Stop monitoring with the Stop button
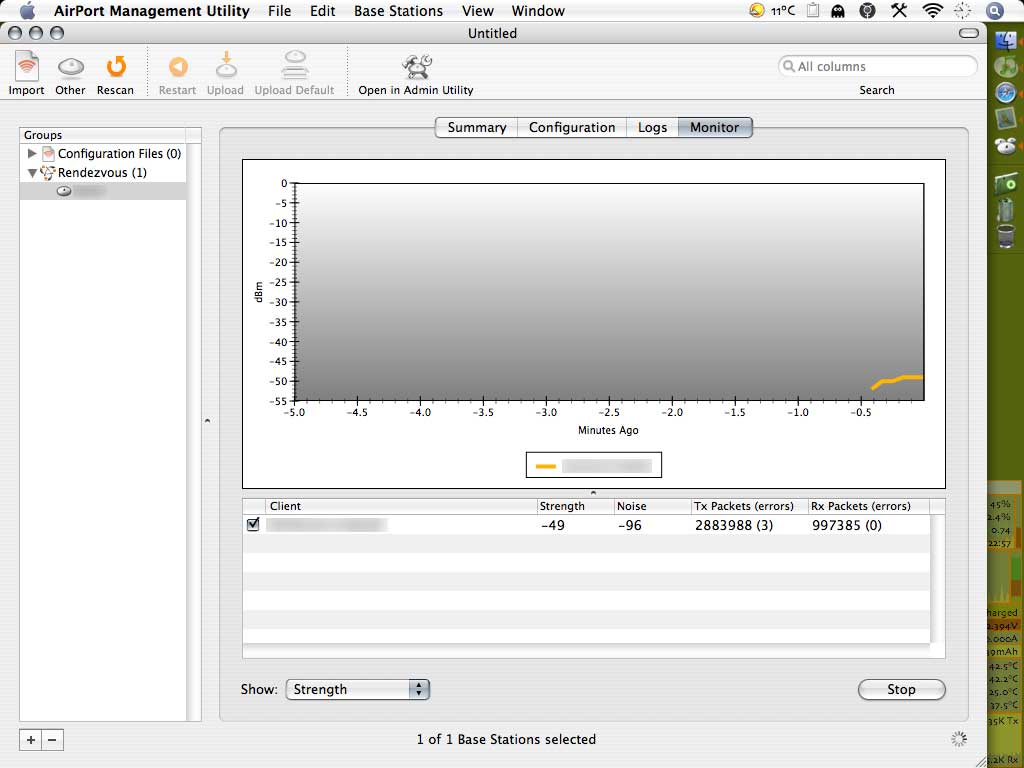Image resolution: width=1024 pixels, height=768 pixels. pos(901,689)
